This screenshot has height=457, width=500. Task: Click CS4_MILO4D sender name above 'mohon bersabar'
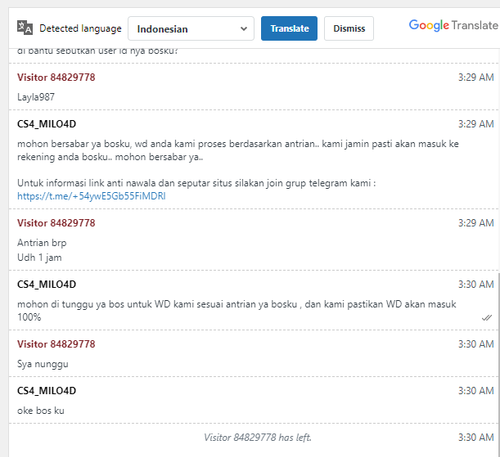coord(47,124)
